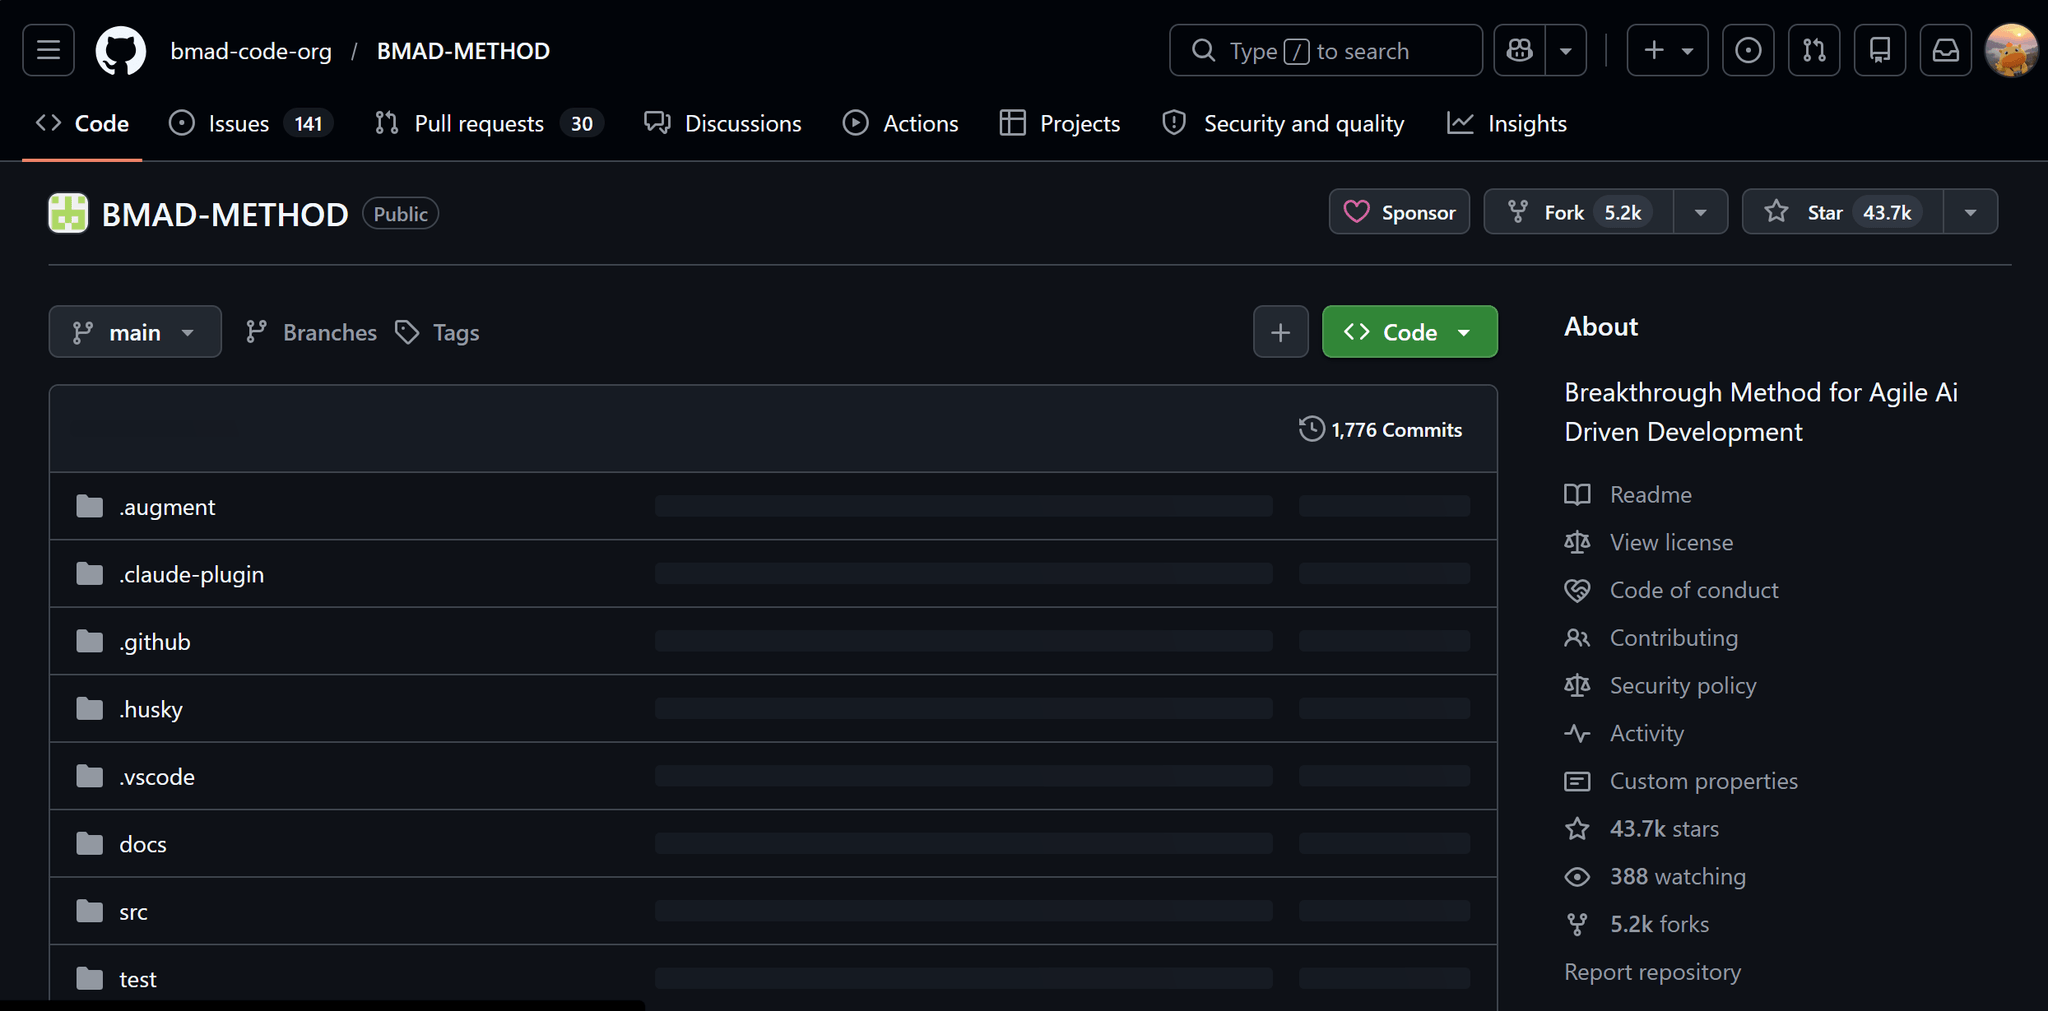Switch to the Insights tab
The height and width of the screenshot is (1011, 2048).
tap(1507, 123)
